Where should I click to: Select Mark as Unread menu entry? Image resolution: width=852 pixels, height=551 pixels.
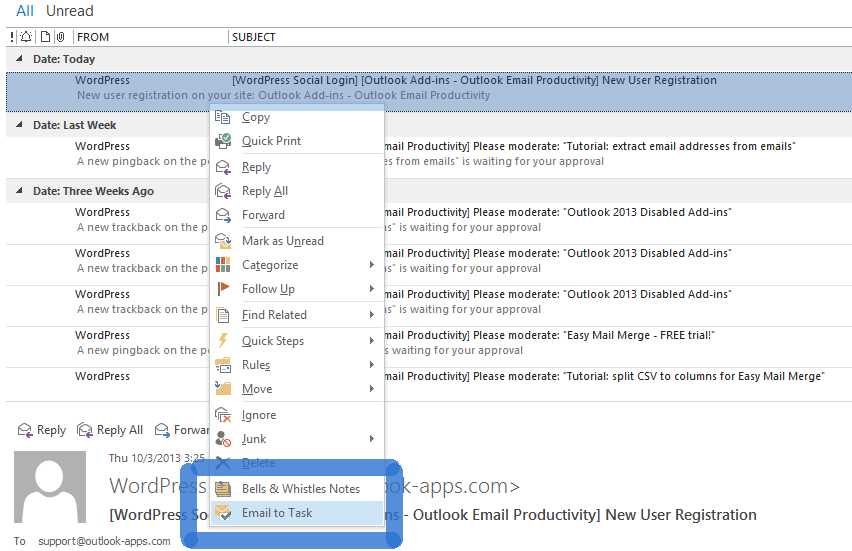pos(297,241)
